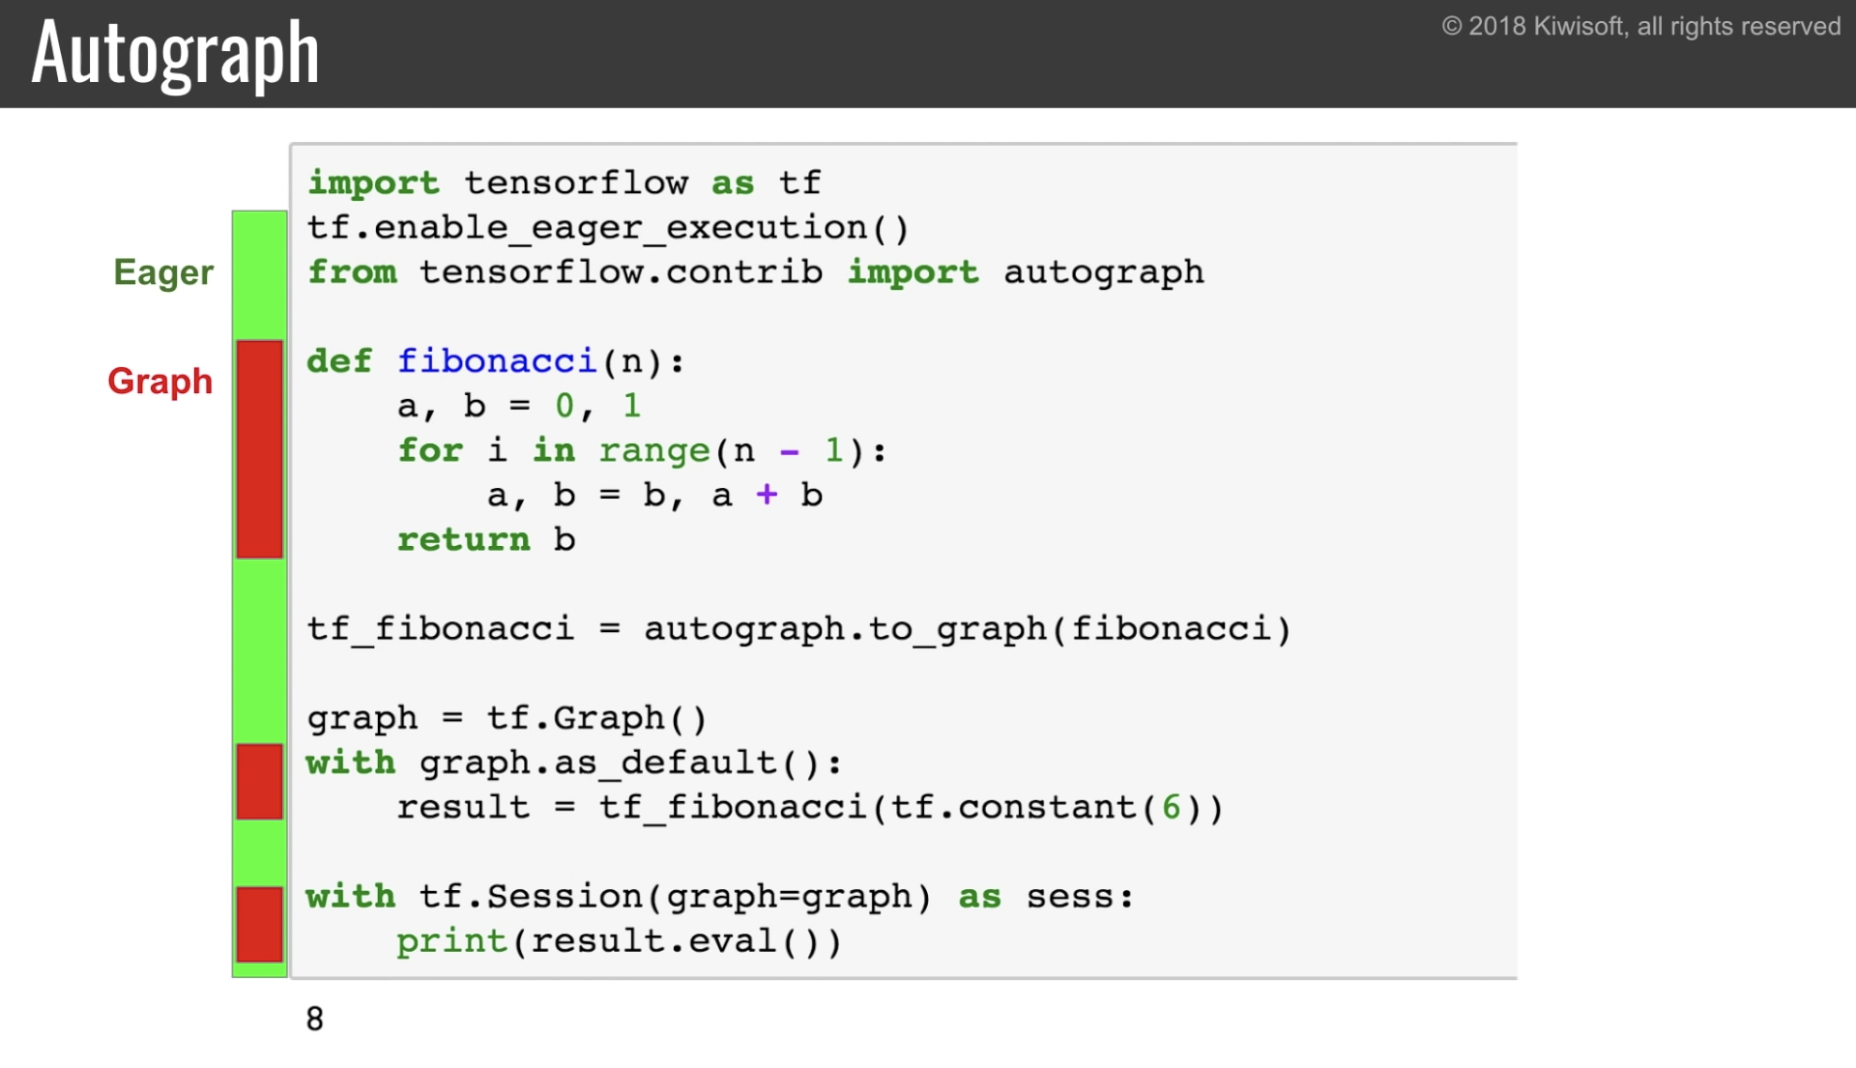The height and width of the screenshot is (1068, 1856).
Task: Click the Kiwisoft copyright notice
Action: [1642, 26]
